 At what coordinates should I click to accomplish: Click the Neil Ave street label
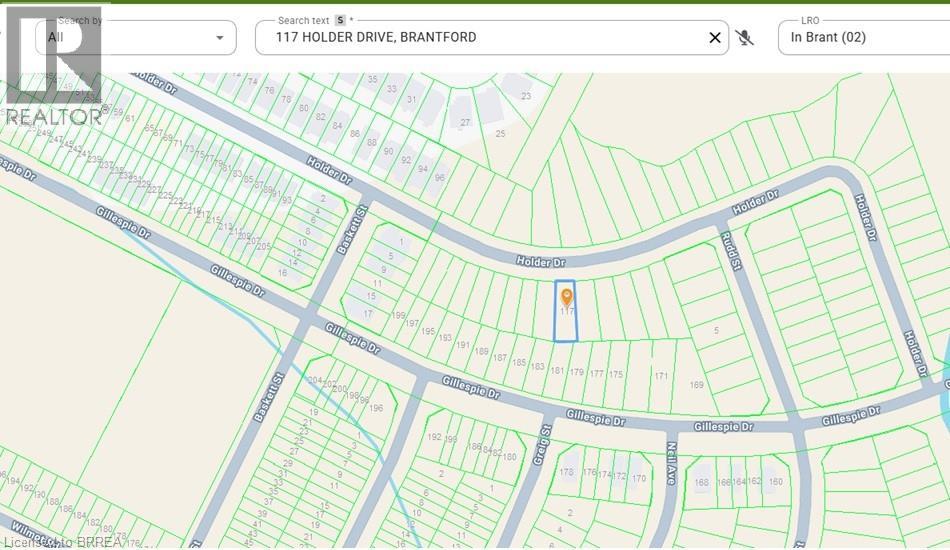[x=671, y=463]
